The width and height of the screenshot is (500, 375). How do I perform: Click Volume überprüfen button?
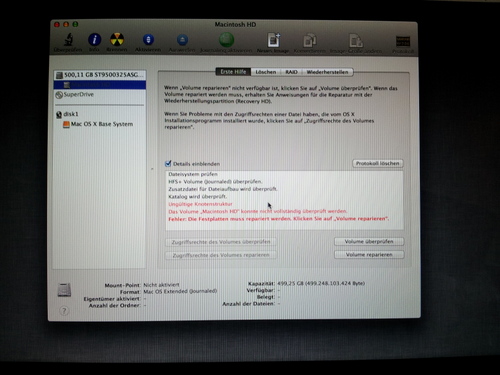(x=369, y=241)
